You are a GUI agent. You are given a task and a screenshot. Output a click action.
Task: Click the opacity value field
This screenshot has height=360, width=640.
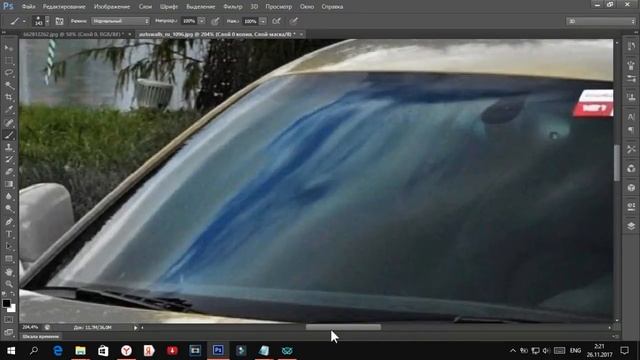click(x=189, y=21)
